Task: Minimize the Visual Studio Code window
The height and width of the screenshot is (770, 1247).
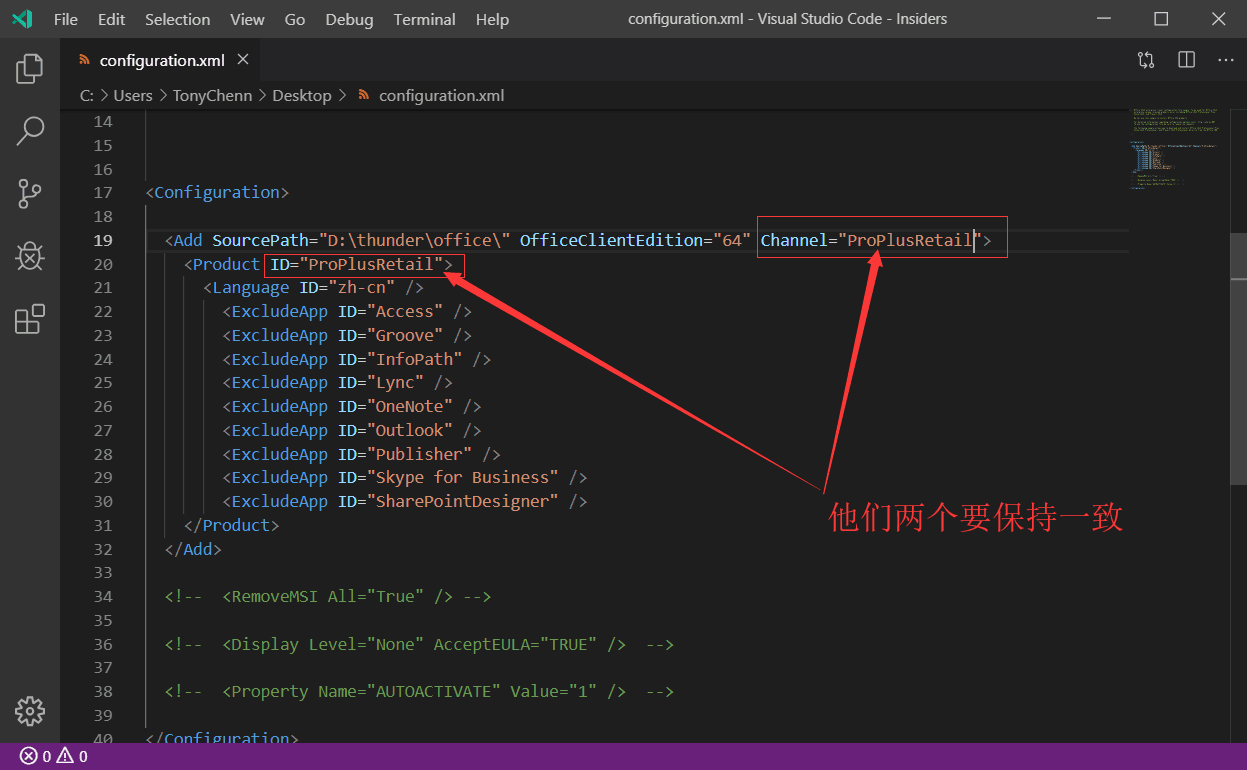Action: 1103,19
